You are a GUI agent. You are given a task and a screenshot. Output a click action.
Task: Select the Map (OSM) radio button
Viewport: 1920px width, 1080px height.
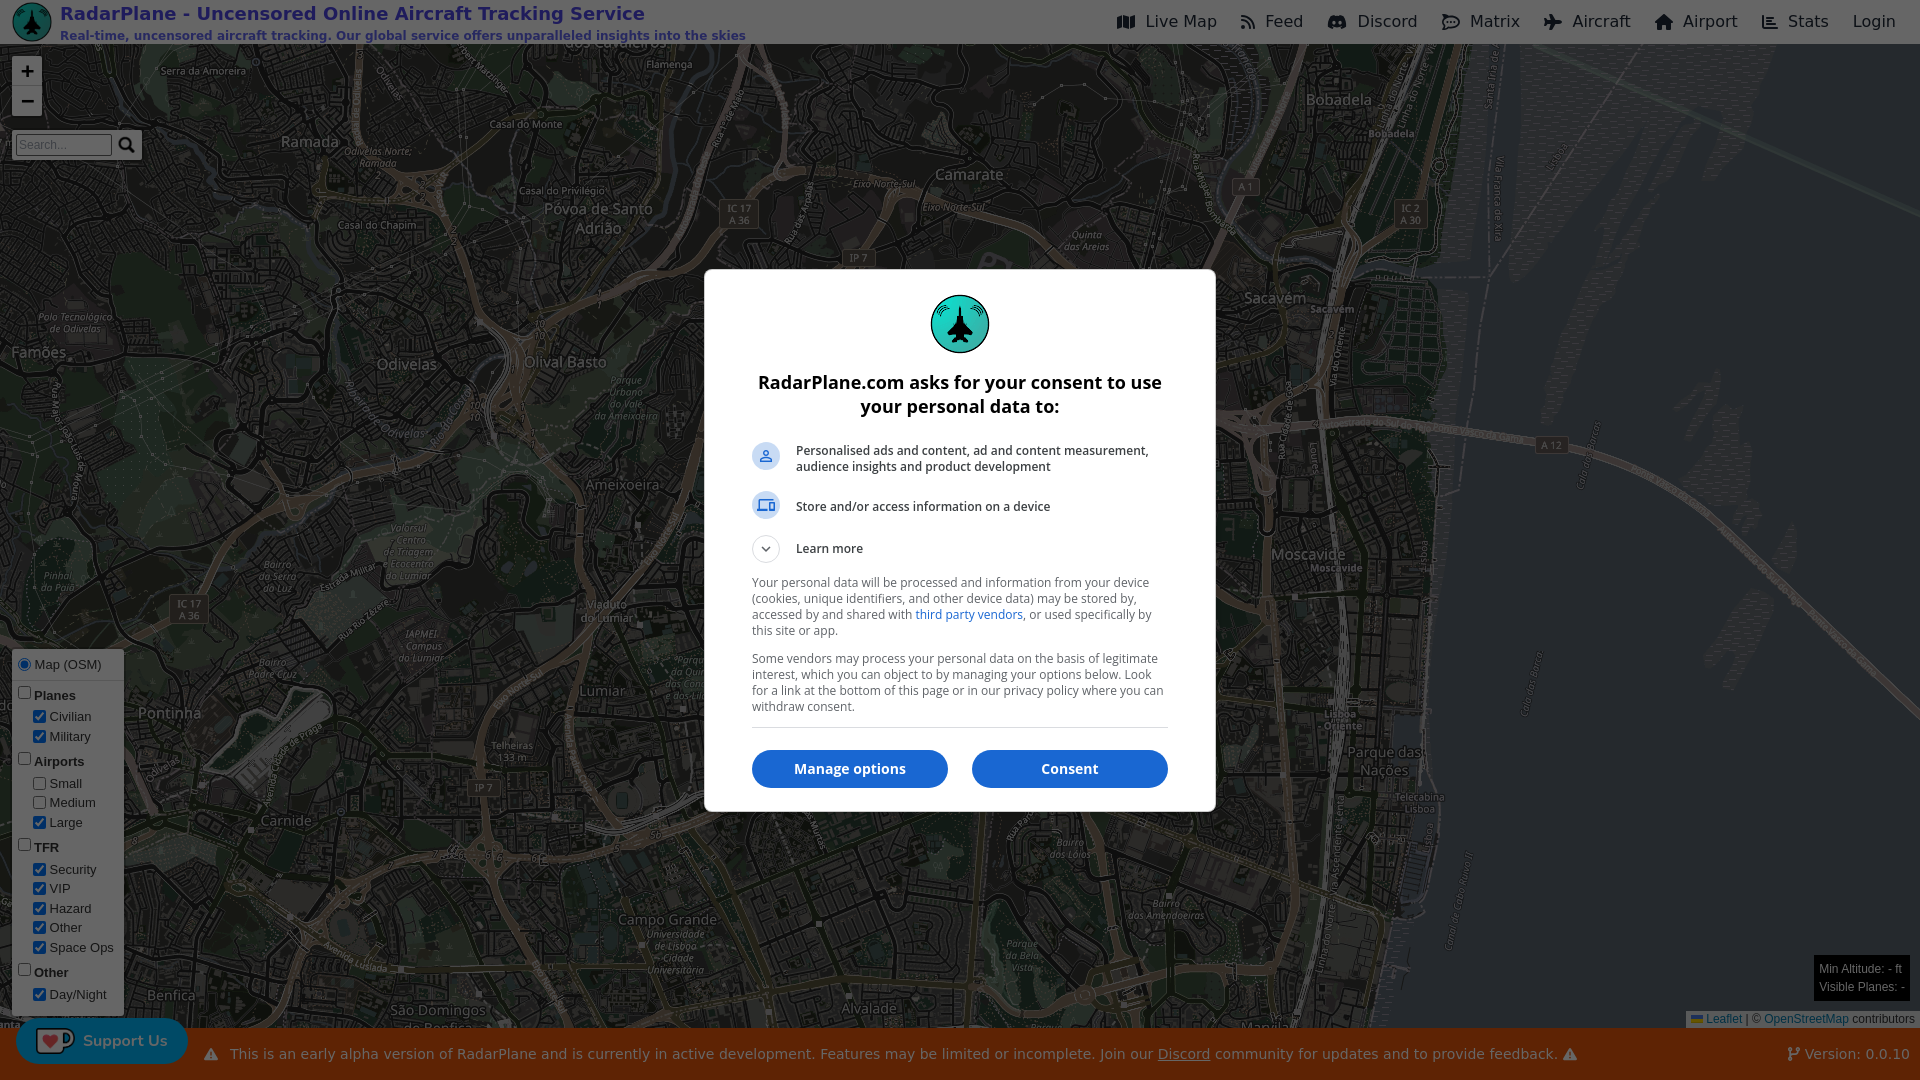tap(25, 665)
